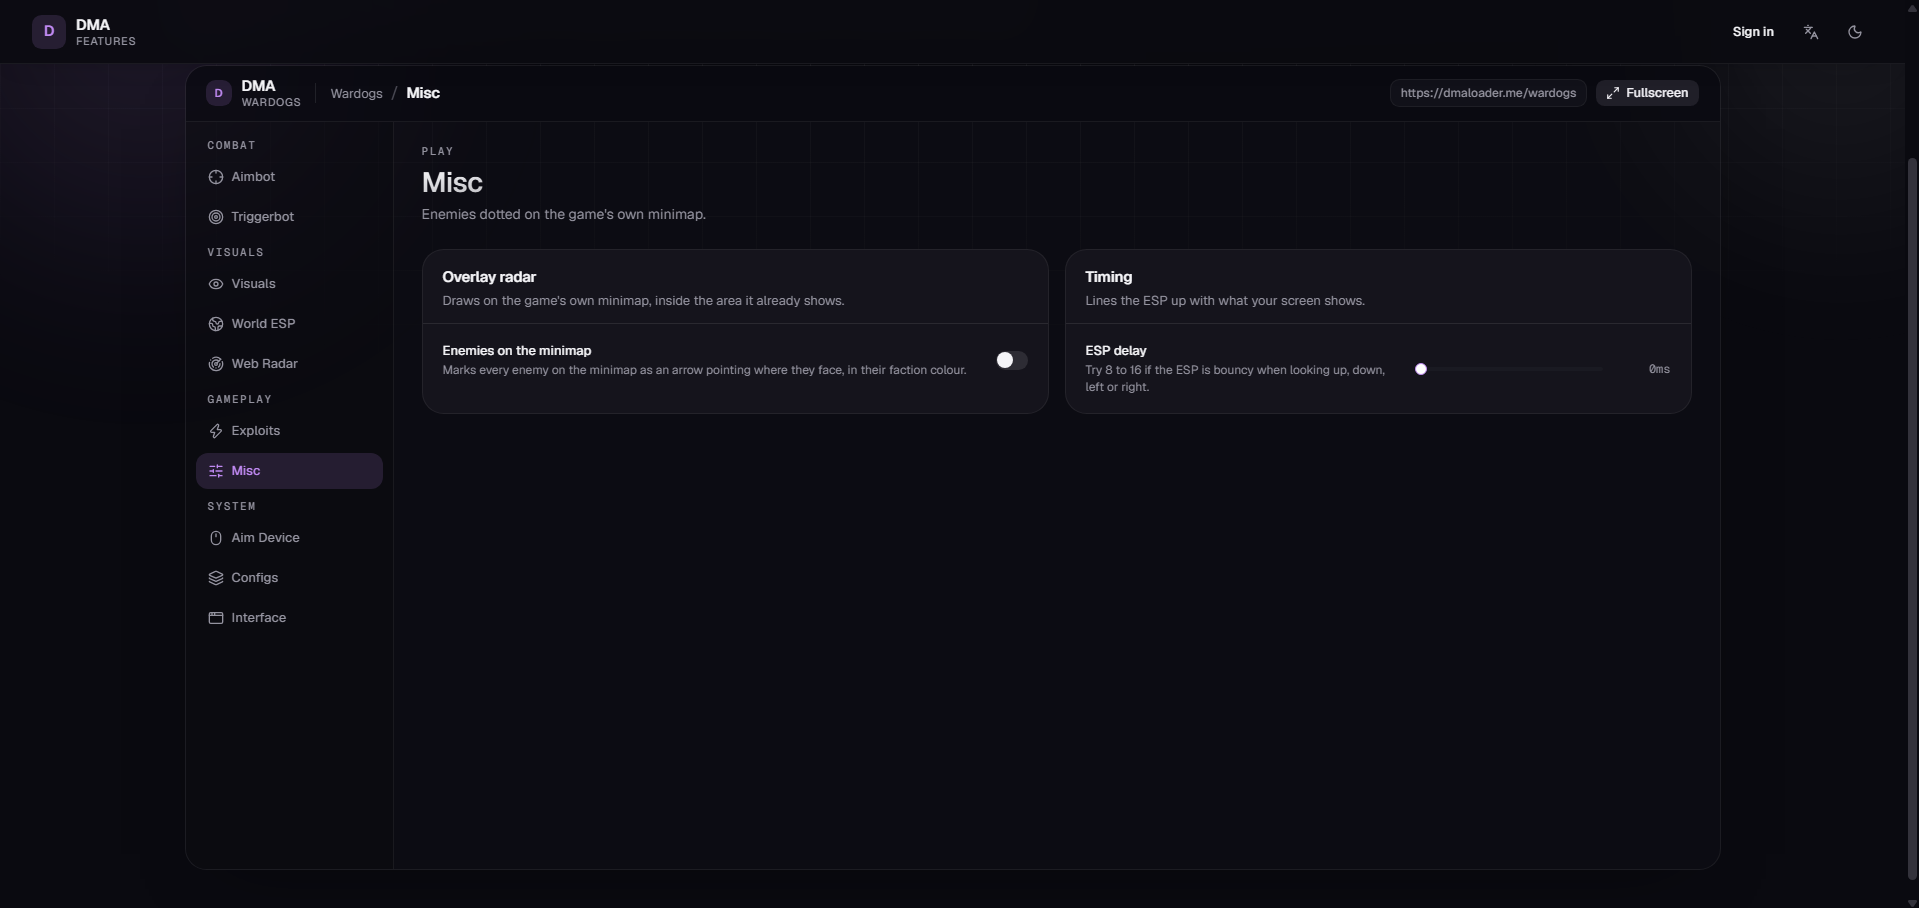Click the Configs layers icon
1919x908 pixels.
point(215,578)
